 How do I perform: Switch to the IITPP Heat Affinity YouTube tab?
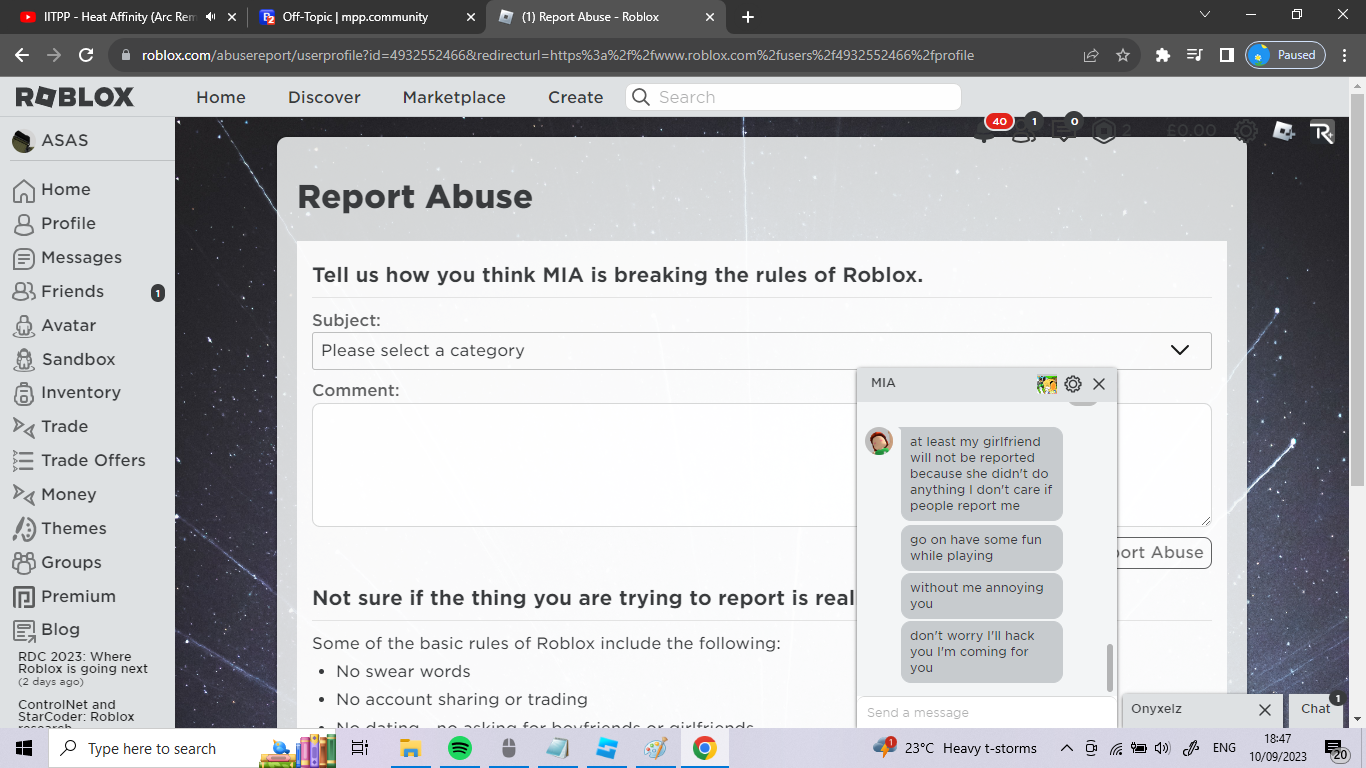124,17
